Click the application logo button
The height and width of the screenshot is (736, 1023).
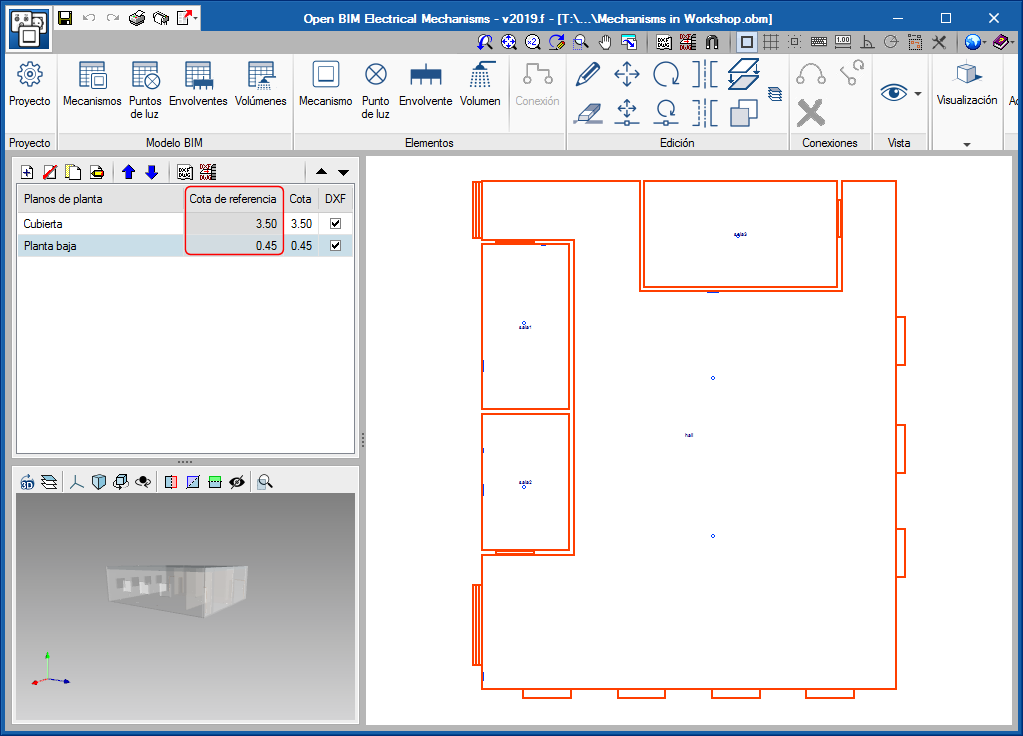tap(28, 28)
